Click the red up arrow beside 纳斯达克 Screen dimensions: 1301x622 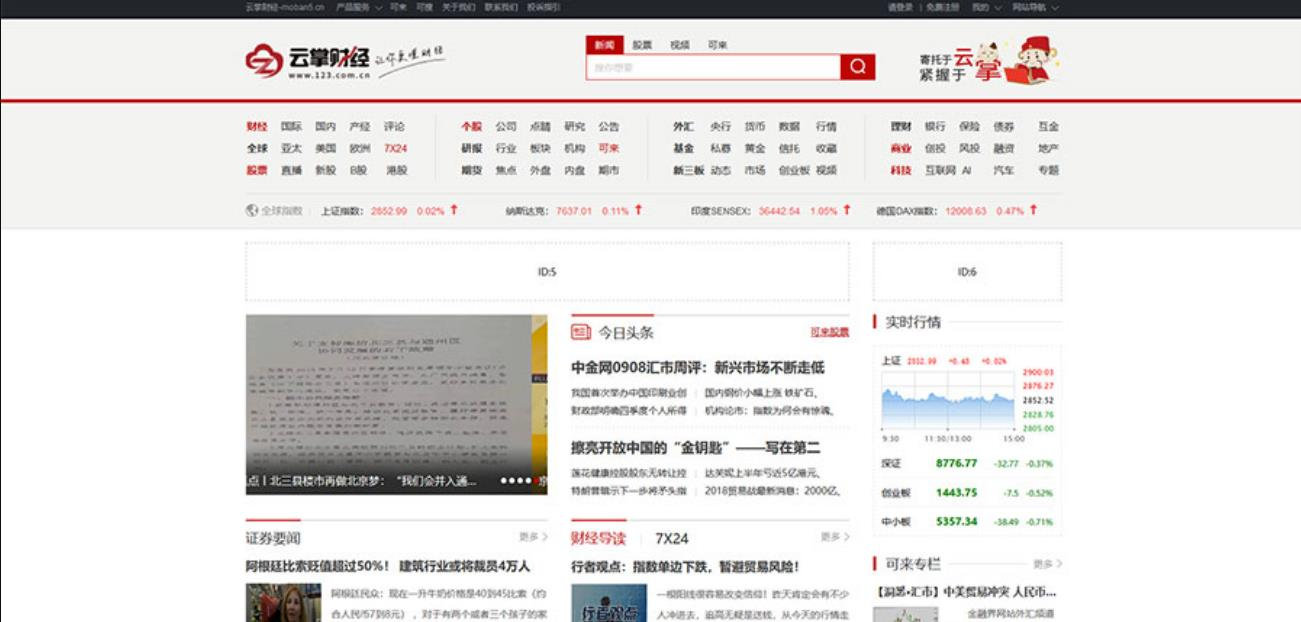click(638, 210)
